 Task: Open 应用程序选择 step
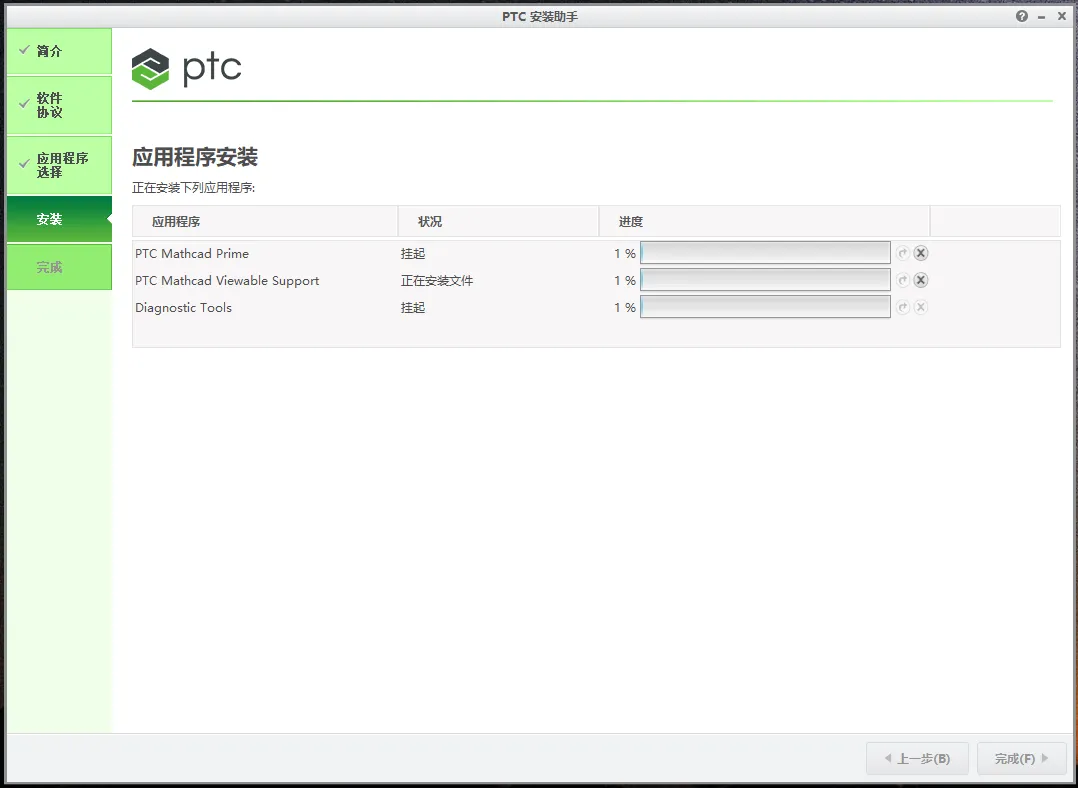(x=59, y=165)
